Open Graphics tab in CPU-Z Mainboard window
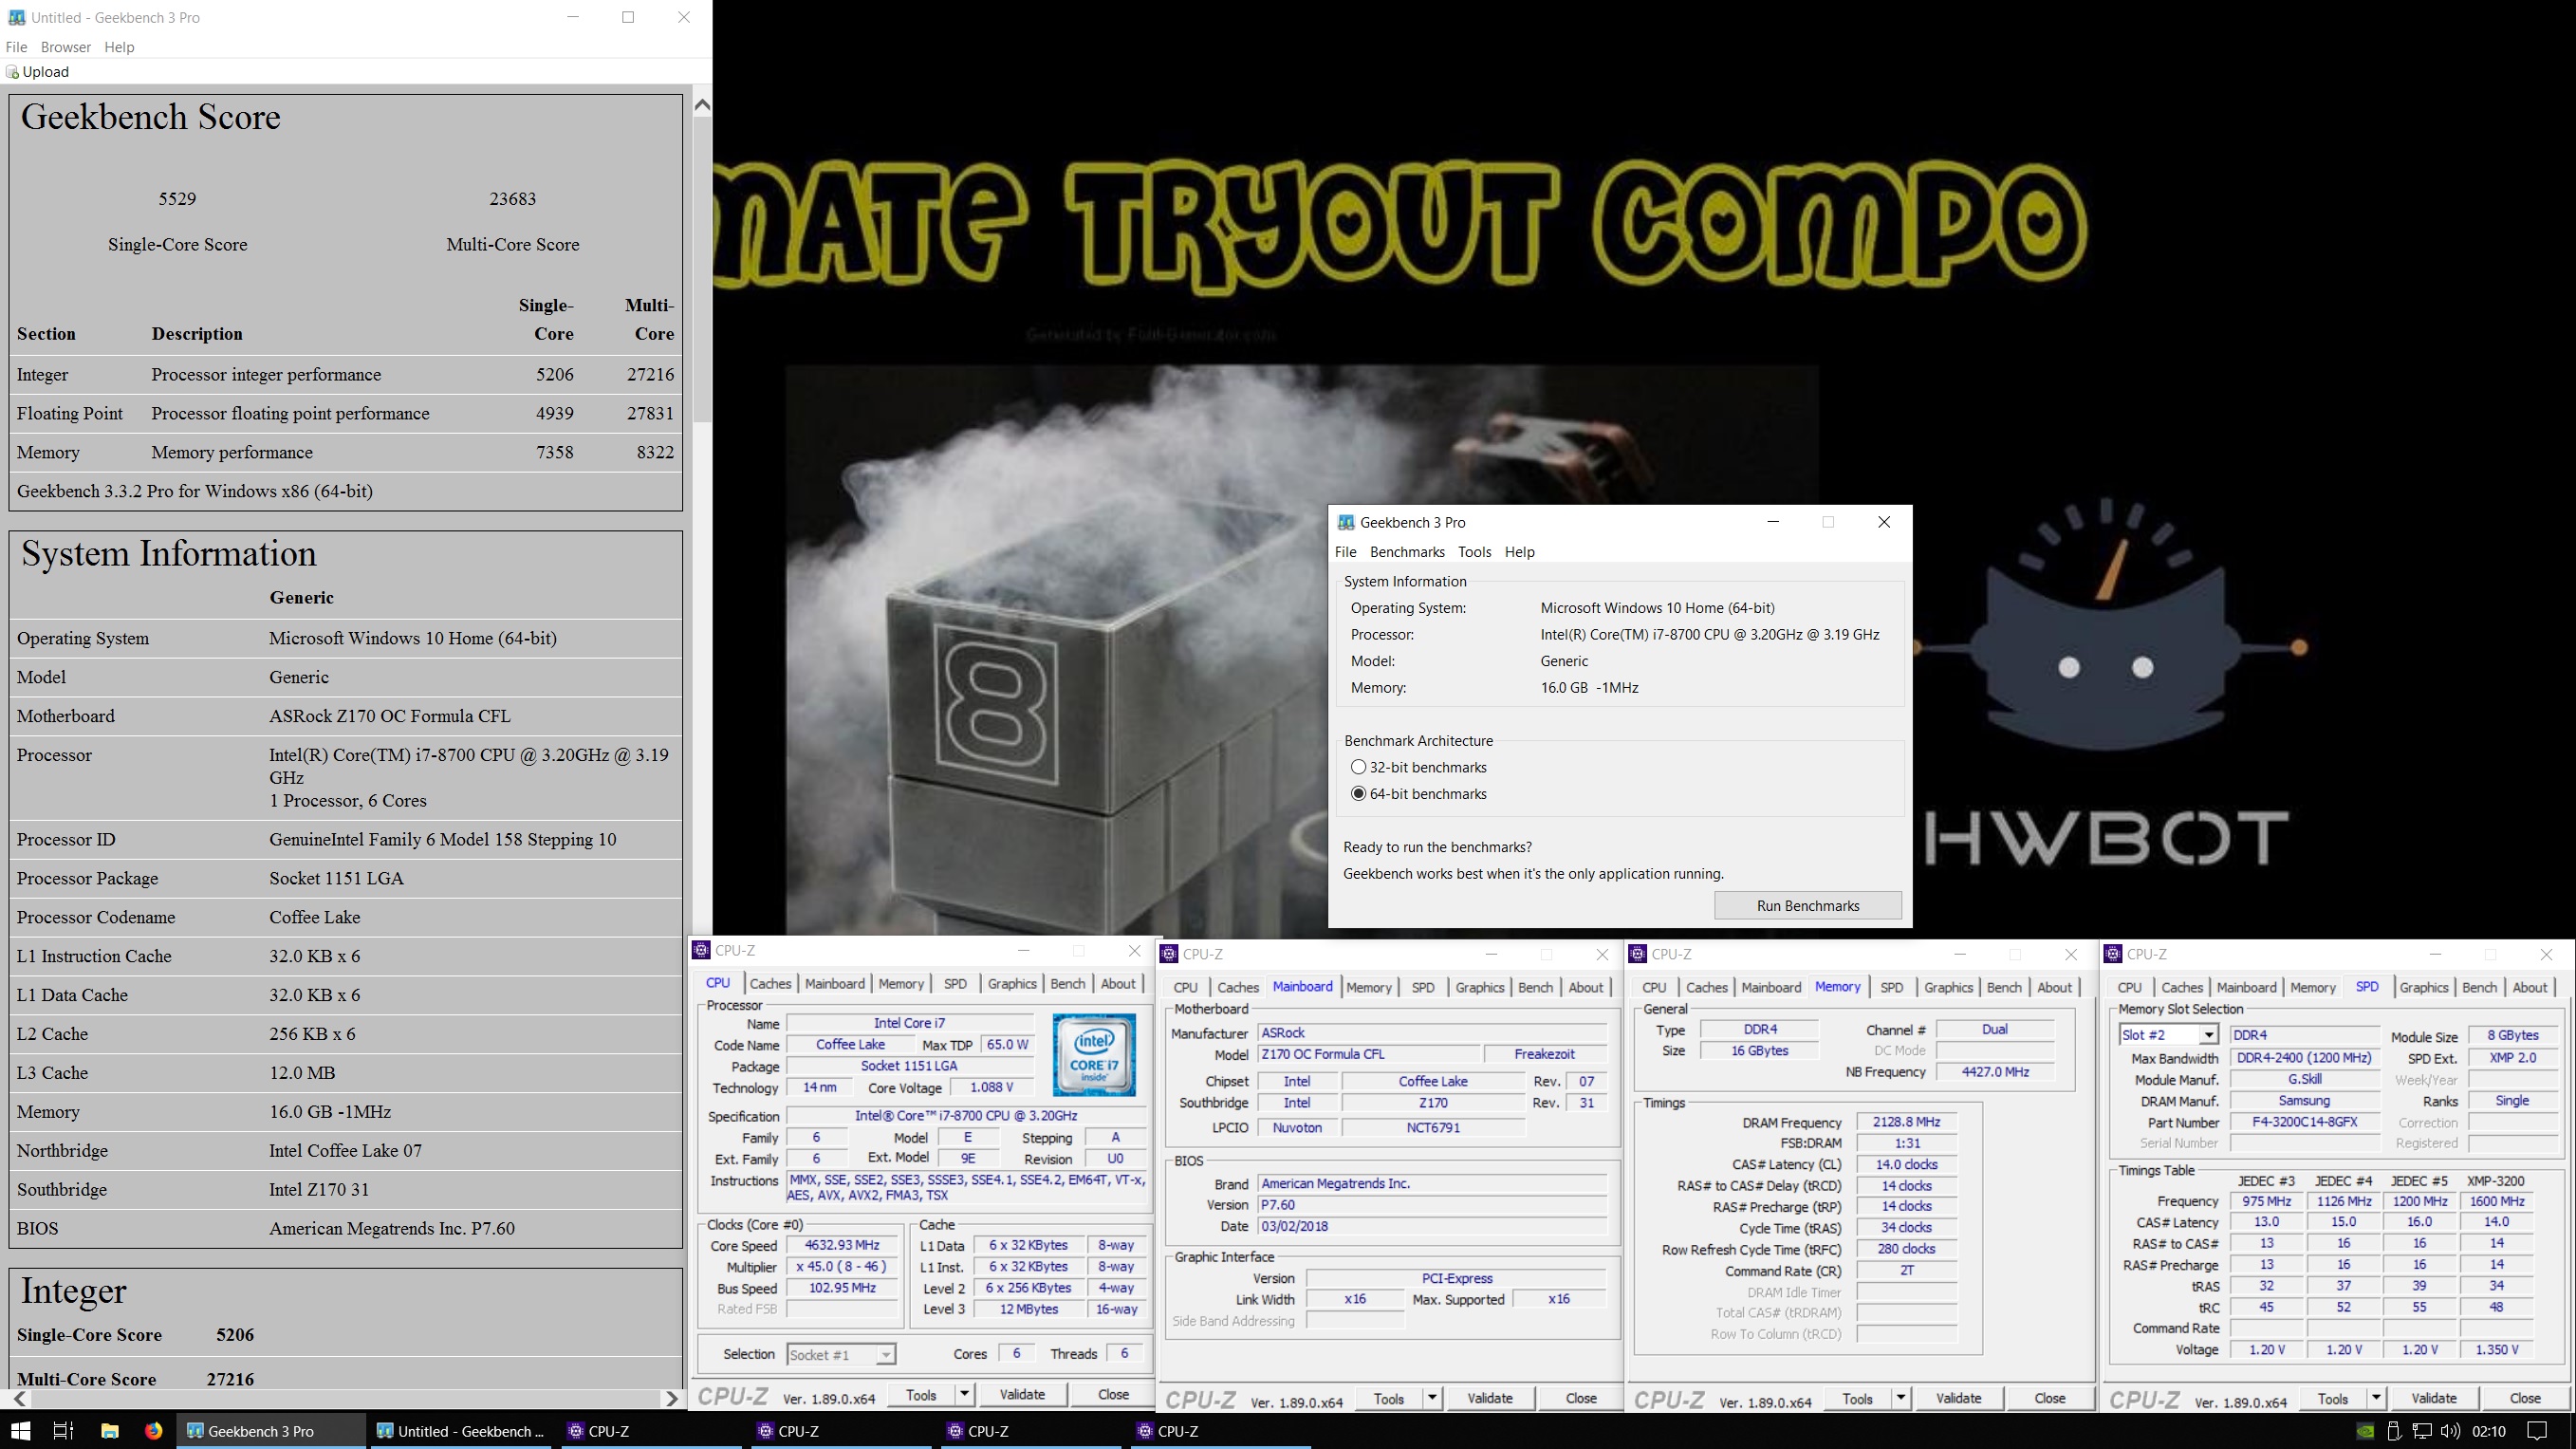Viewport: 2576px width, 1449px height. (1479, 987)
